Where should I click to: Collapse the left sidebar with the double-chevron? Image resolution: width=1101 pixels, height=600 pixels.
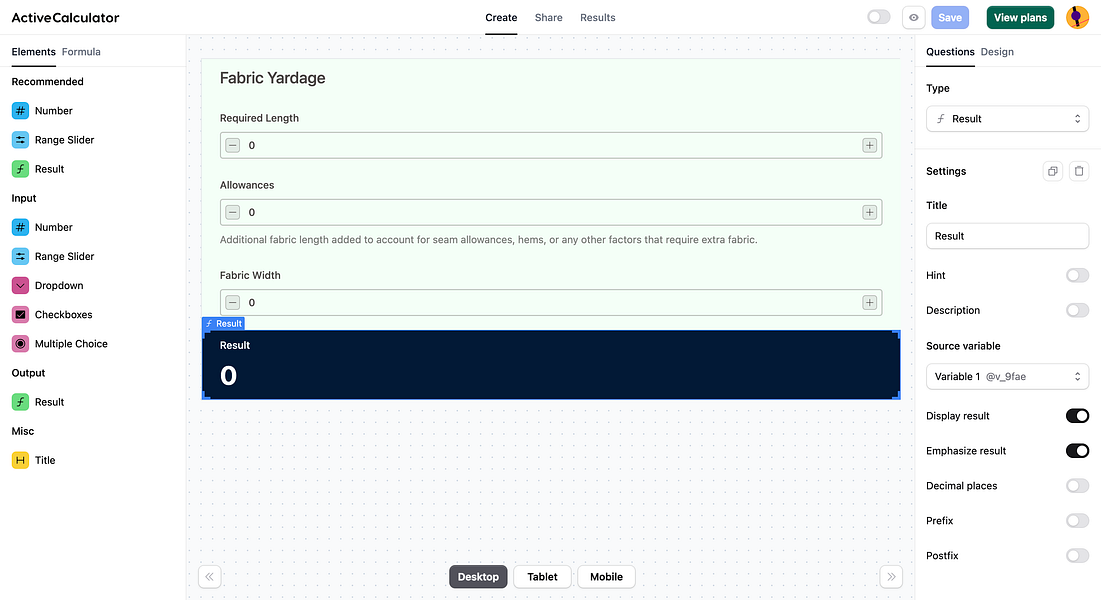pyautogui.click(x=209, y=576)
